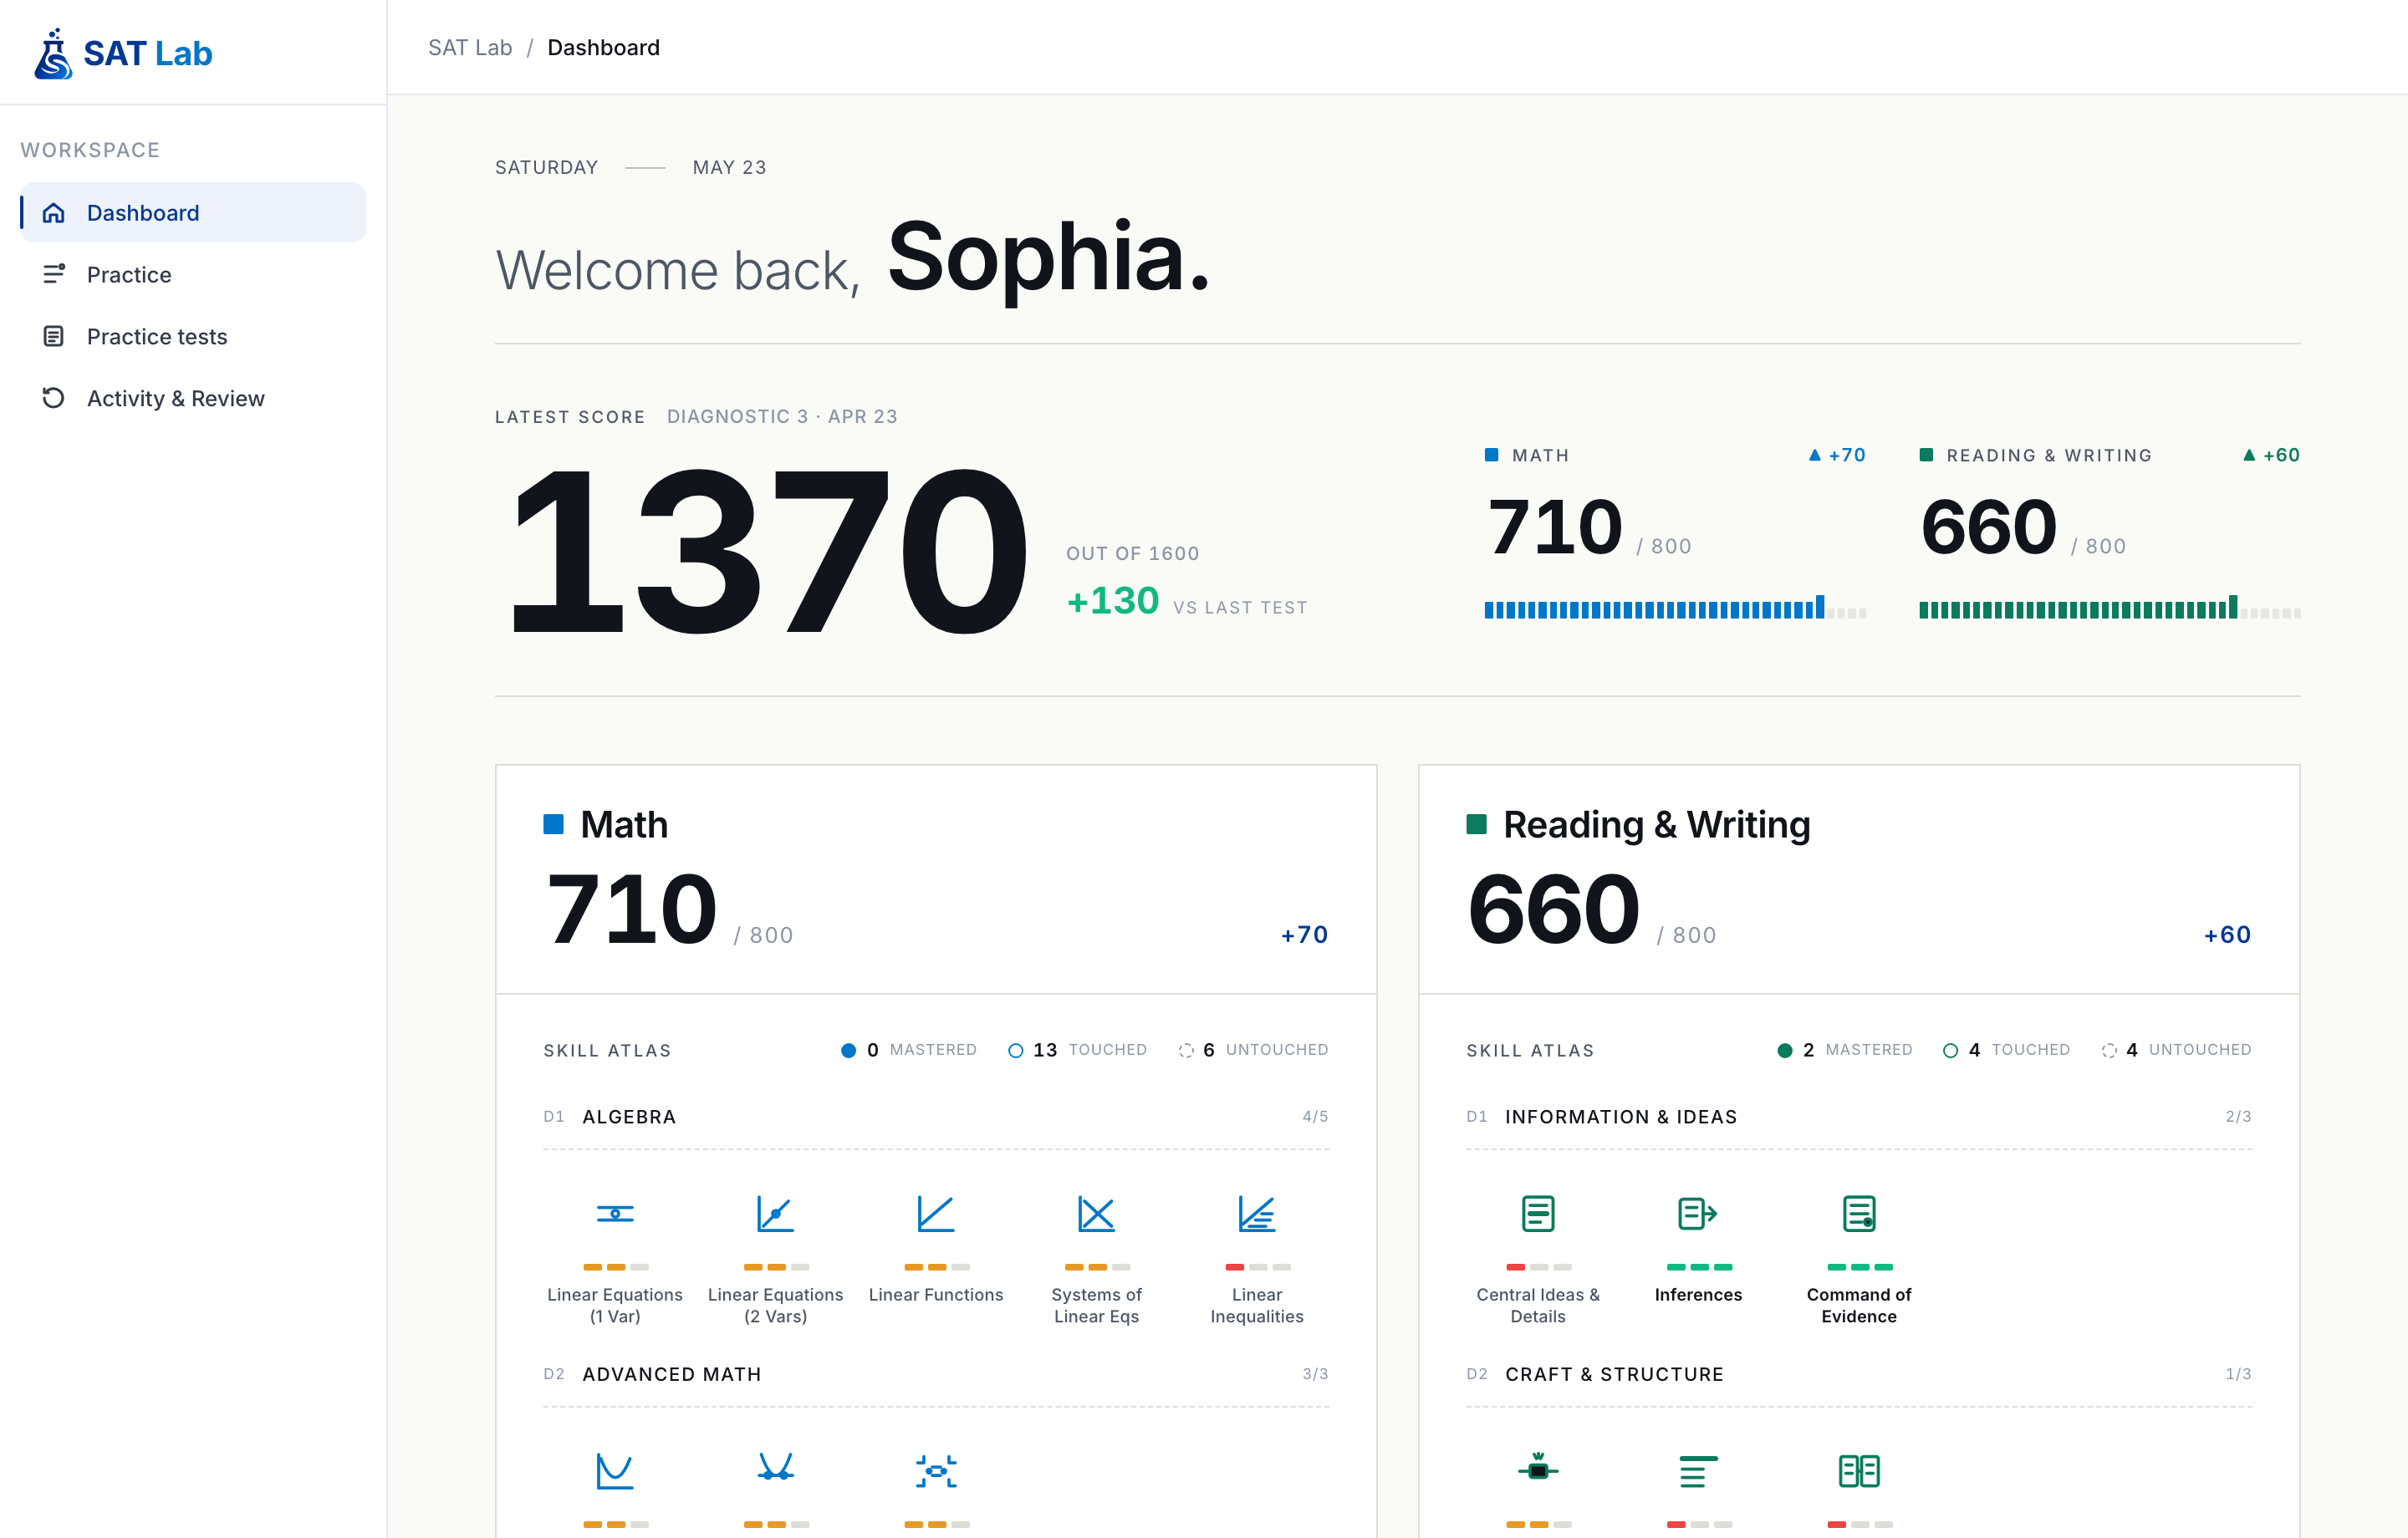Click Reading & Writing touched circle indicator
The width and height of the screenshot is (2408, 1538).
(1950, 1050)
